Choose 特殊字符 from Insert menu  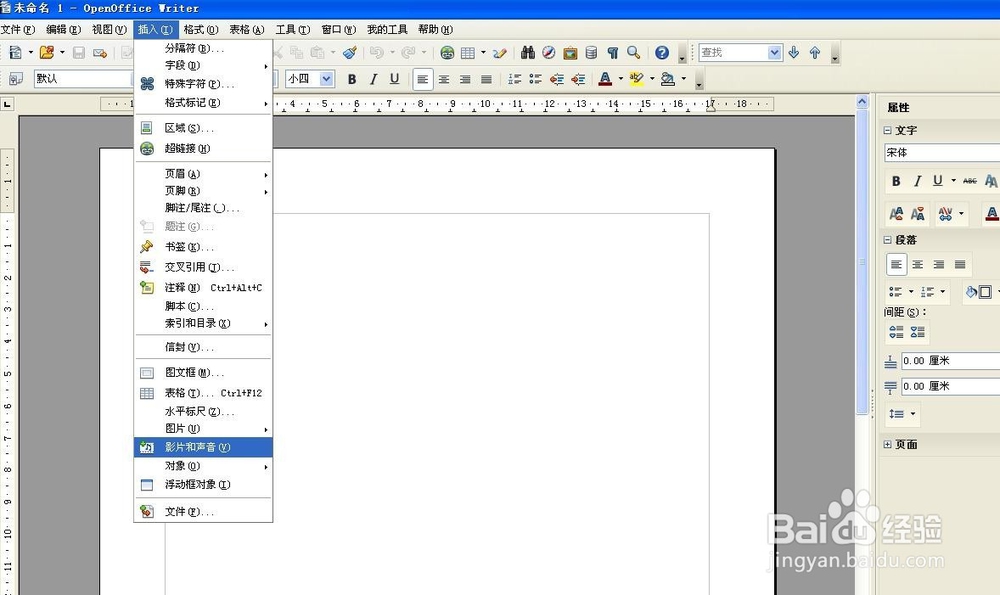[203, 84]
